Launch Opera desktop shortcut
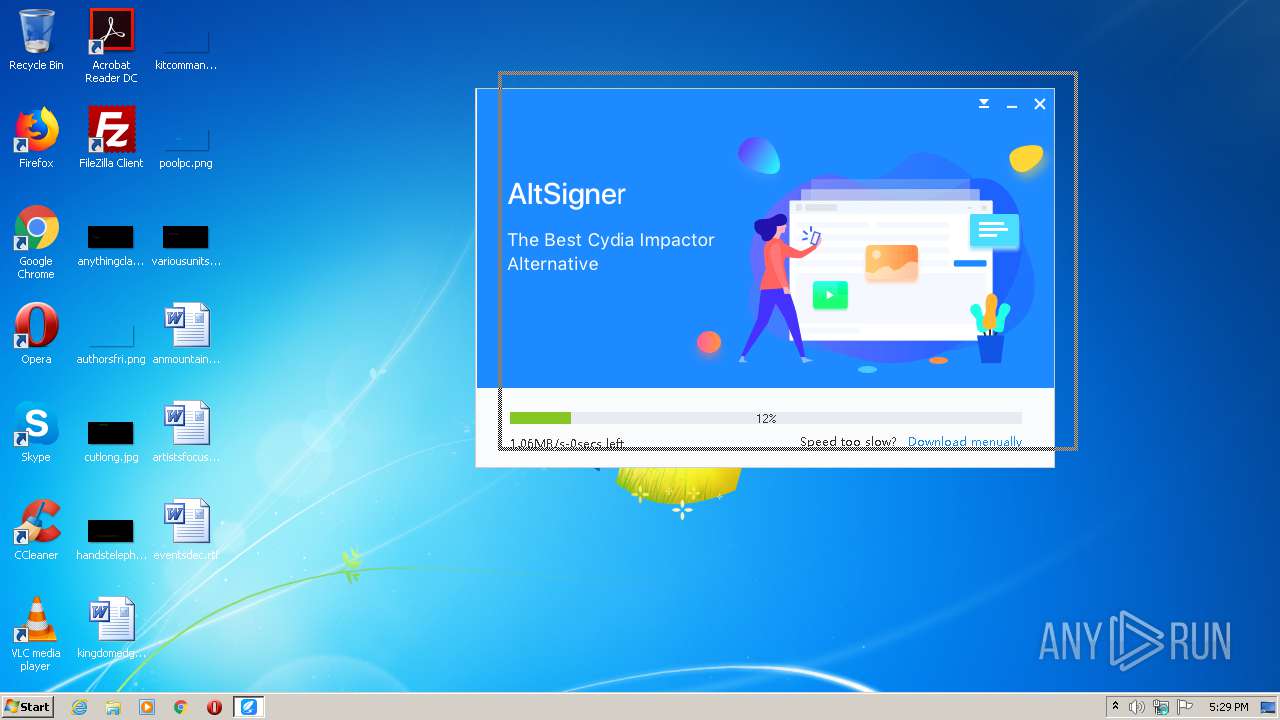1280x720 pixels. pyautogui.click(x=36, y=334)
